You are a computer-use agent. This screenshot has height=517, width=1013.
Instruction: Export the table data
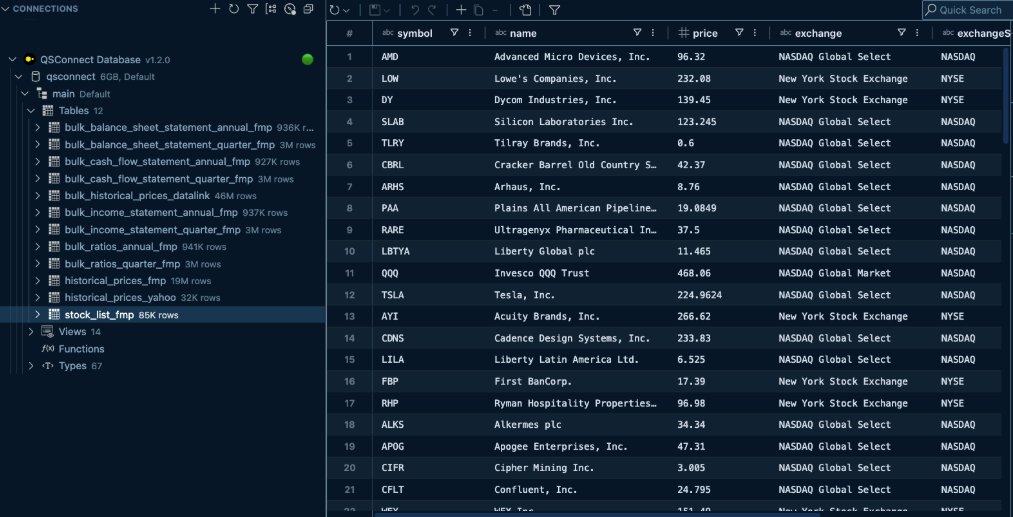(525, 10)
